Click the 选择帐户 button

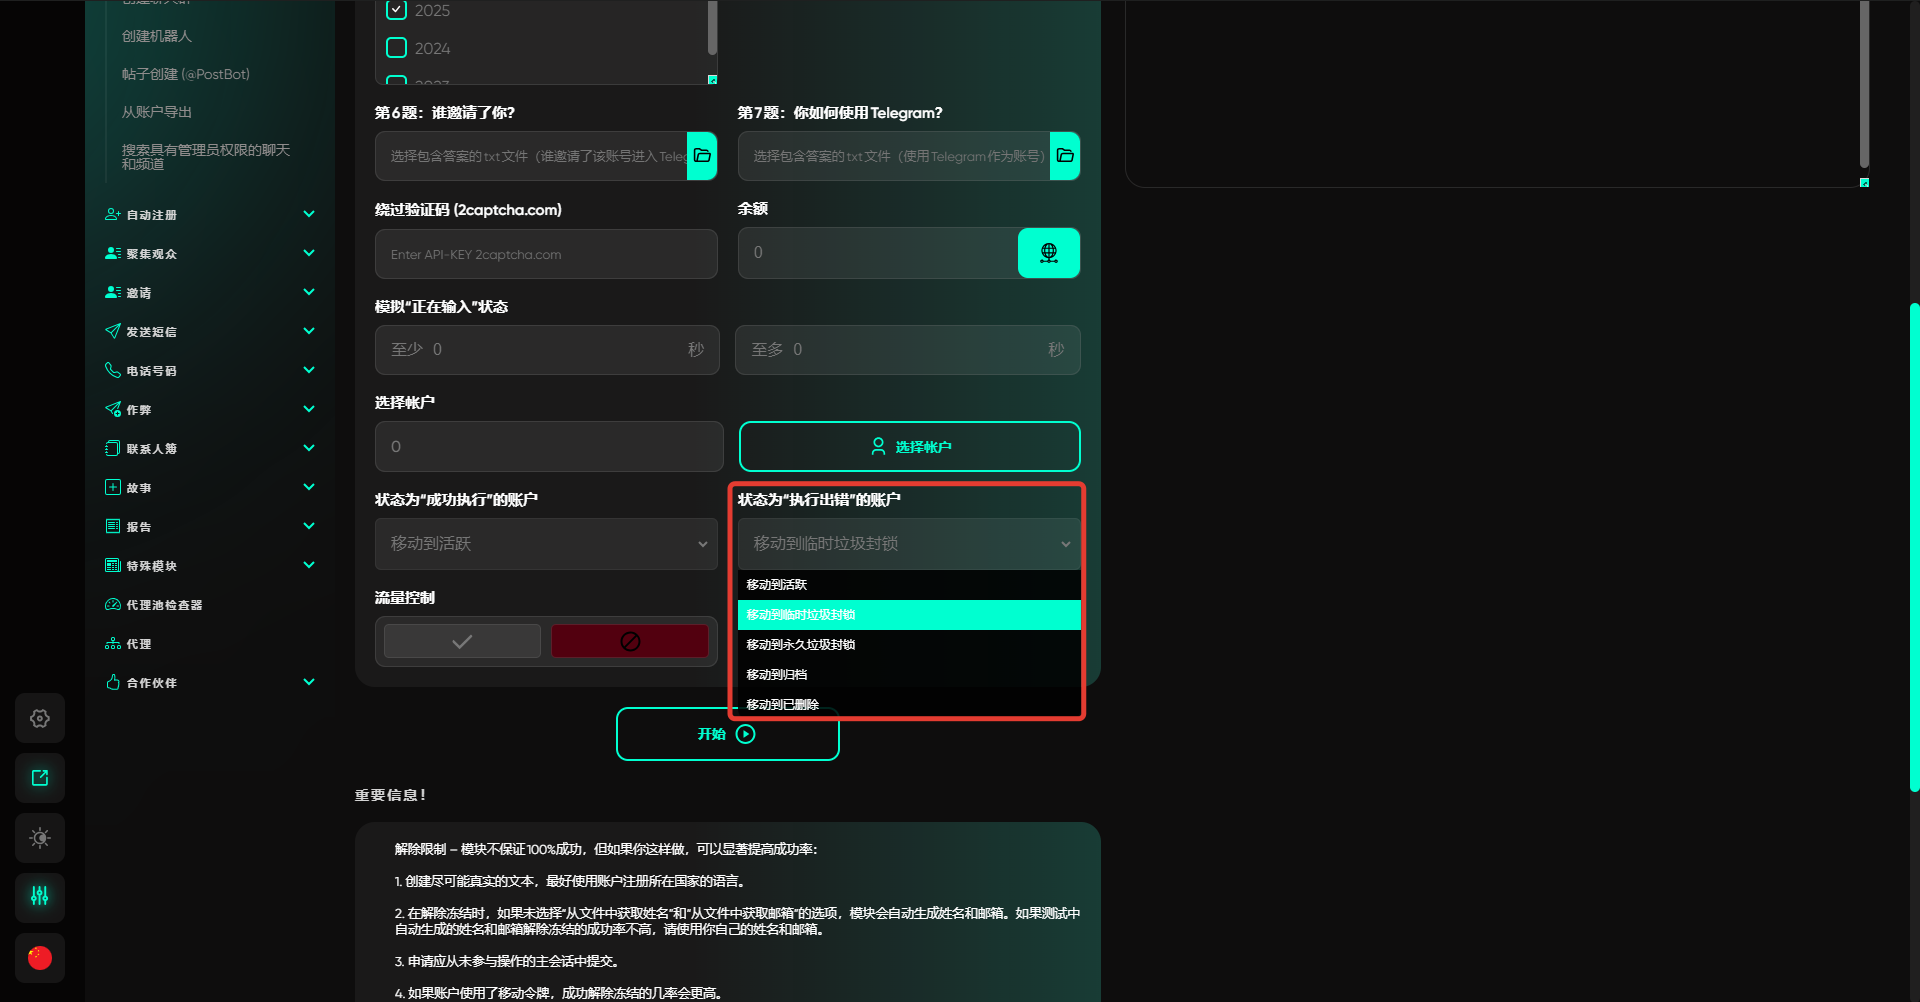pos(910,446)
